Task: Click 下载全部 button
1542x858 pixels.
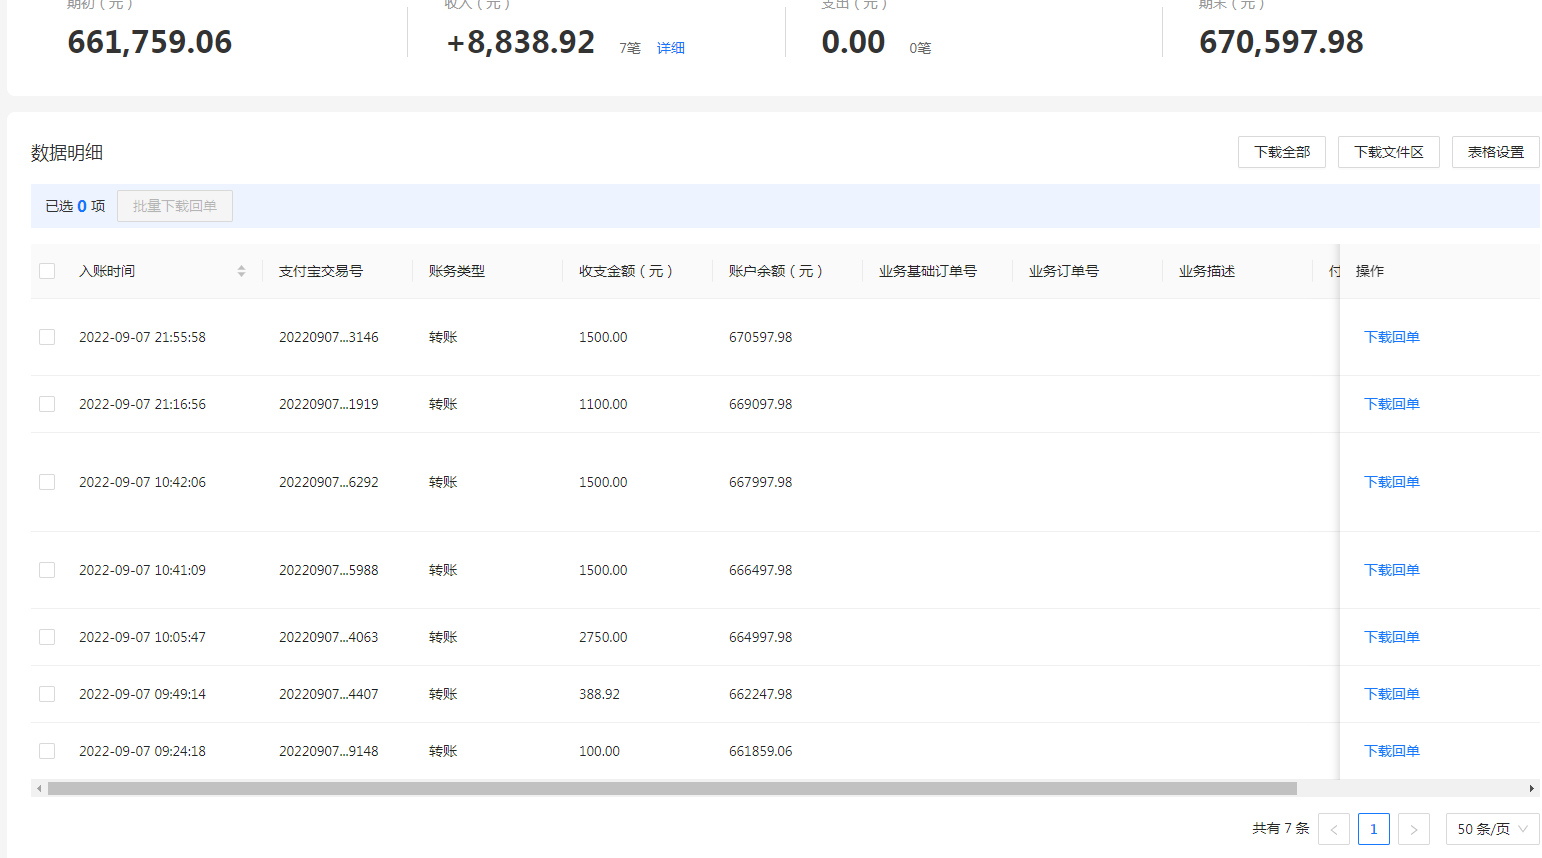Action: coord(1282,152)
